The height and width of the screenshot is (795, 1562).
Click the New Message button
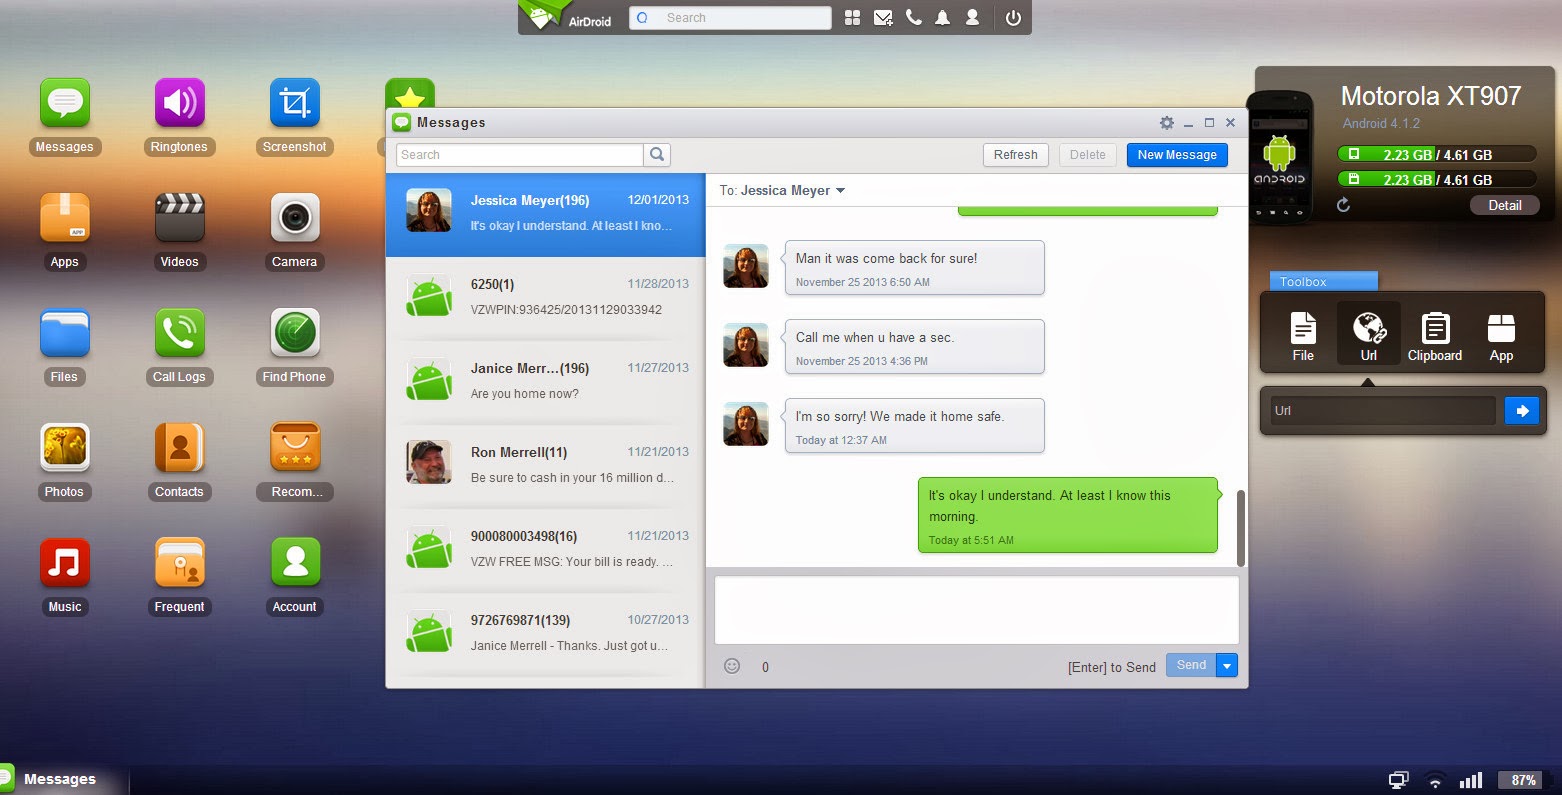1177,155
